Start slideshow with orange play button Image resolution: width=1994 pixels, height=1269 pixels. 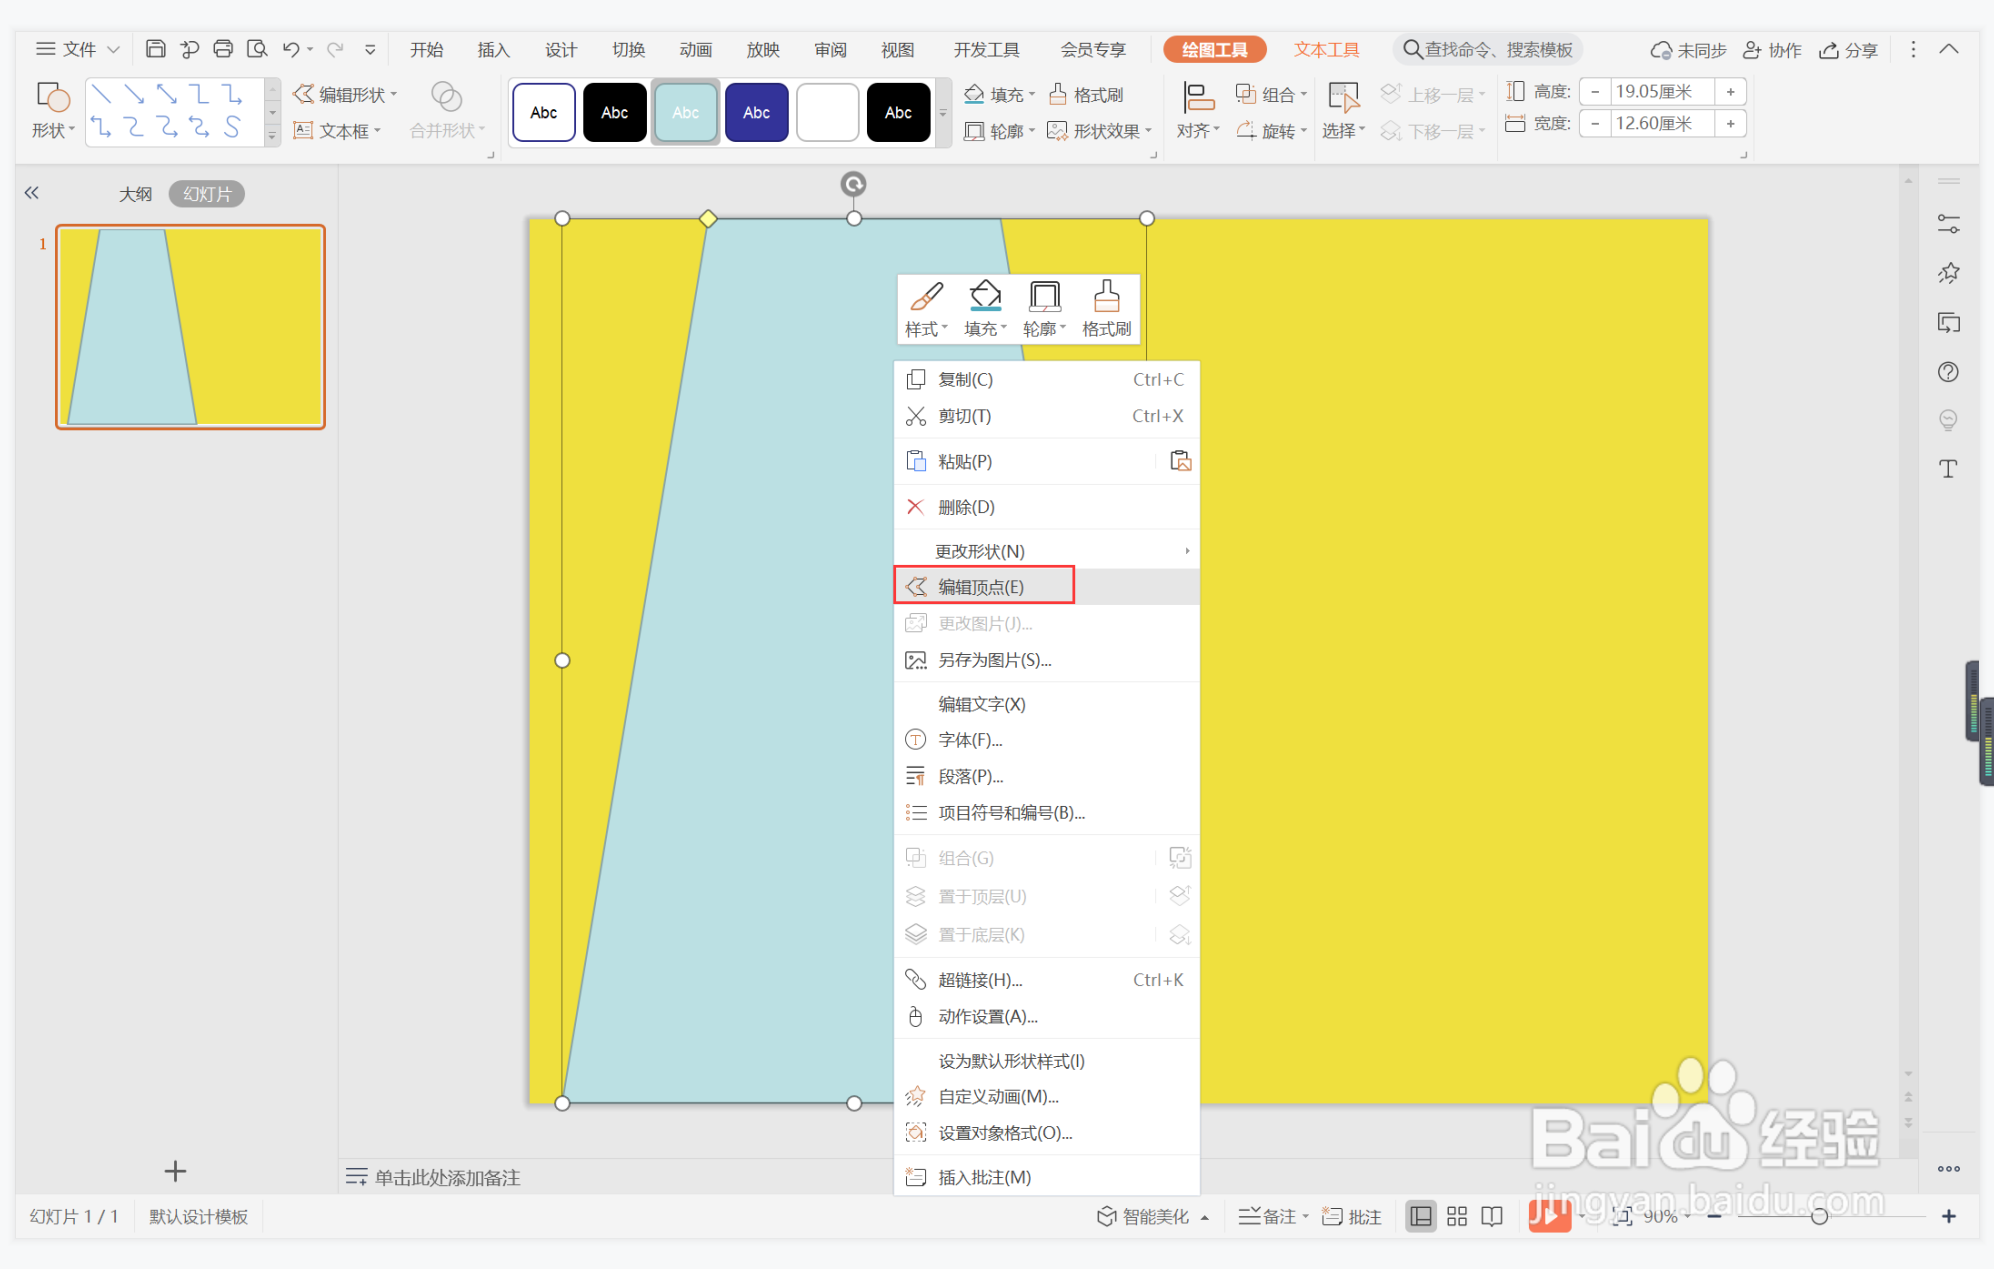click(x=1549, y=1216)
